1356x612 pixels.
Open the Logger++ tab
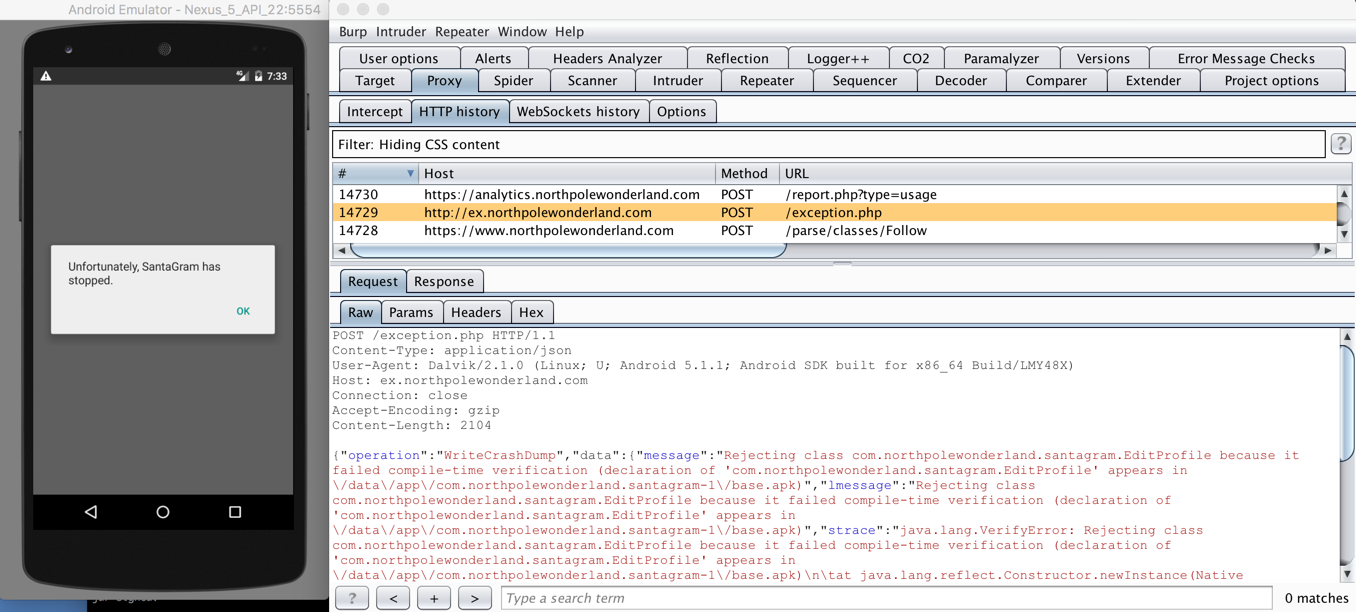(838, 59)
